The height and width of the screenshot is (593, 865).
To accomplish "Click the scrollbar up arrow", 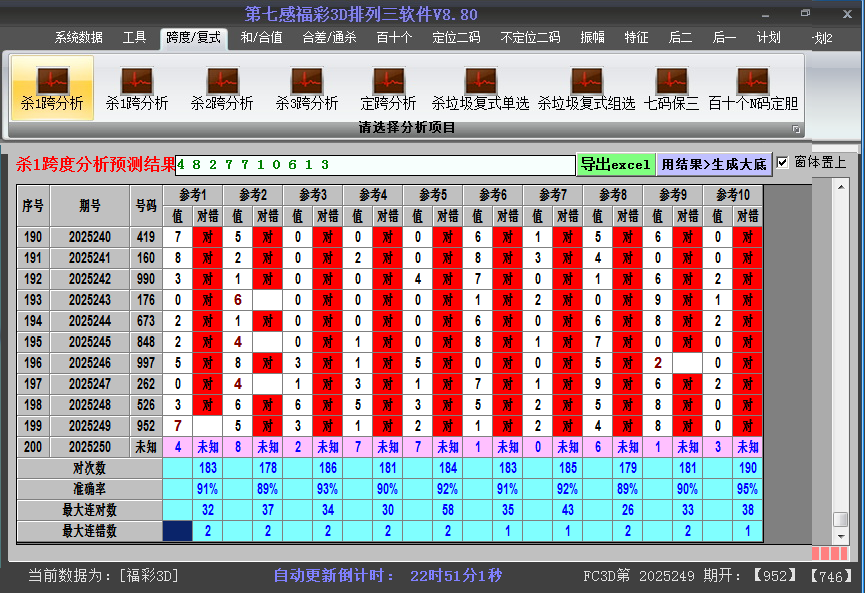I will tap(841, 188).
